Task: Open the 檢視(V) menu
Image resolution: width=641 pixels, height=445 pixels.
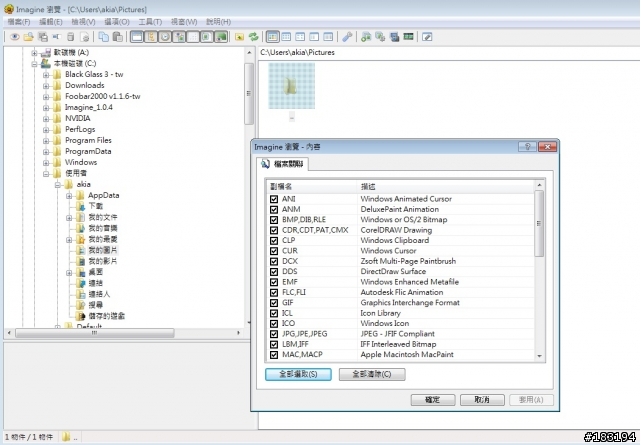Action: coord(83,22)
